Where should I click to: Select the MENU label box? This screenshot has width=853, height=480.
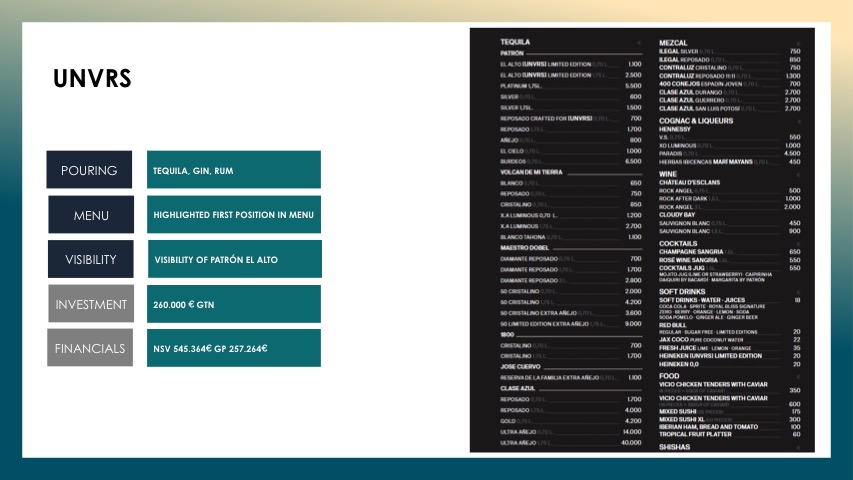click(90, 215)
